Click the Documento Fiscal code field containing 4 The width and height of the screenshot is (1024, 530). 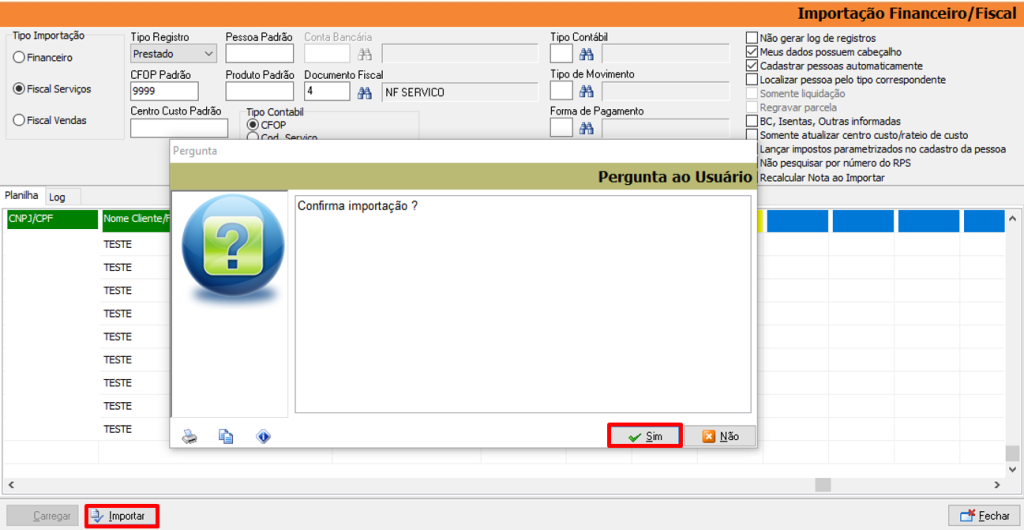pos(327,91)
